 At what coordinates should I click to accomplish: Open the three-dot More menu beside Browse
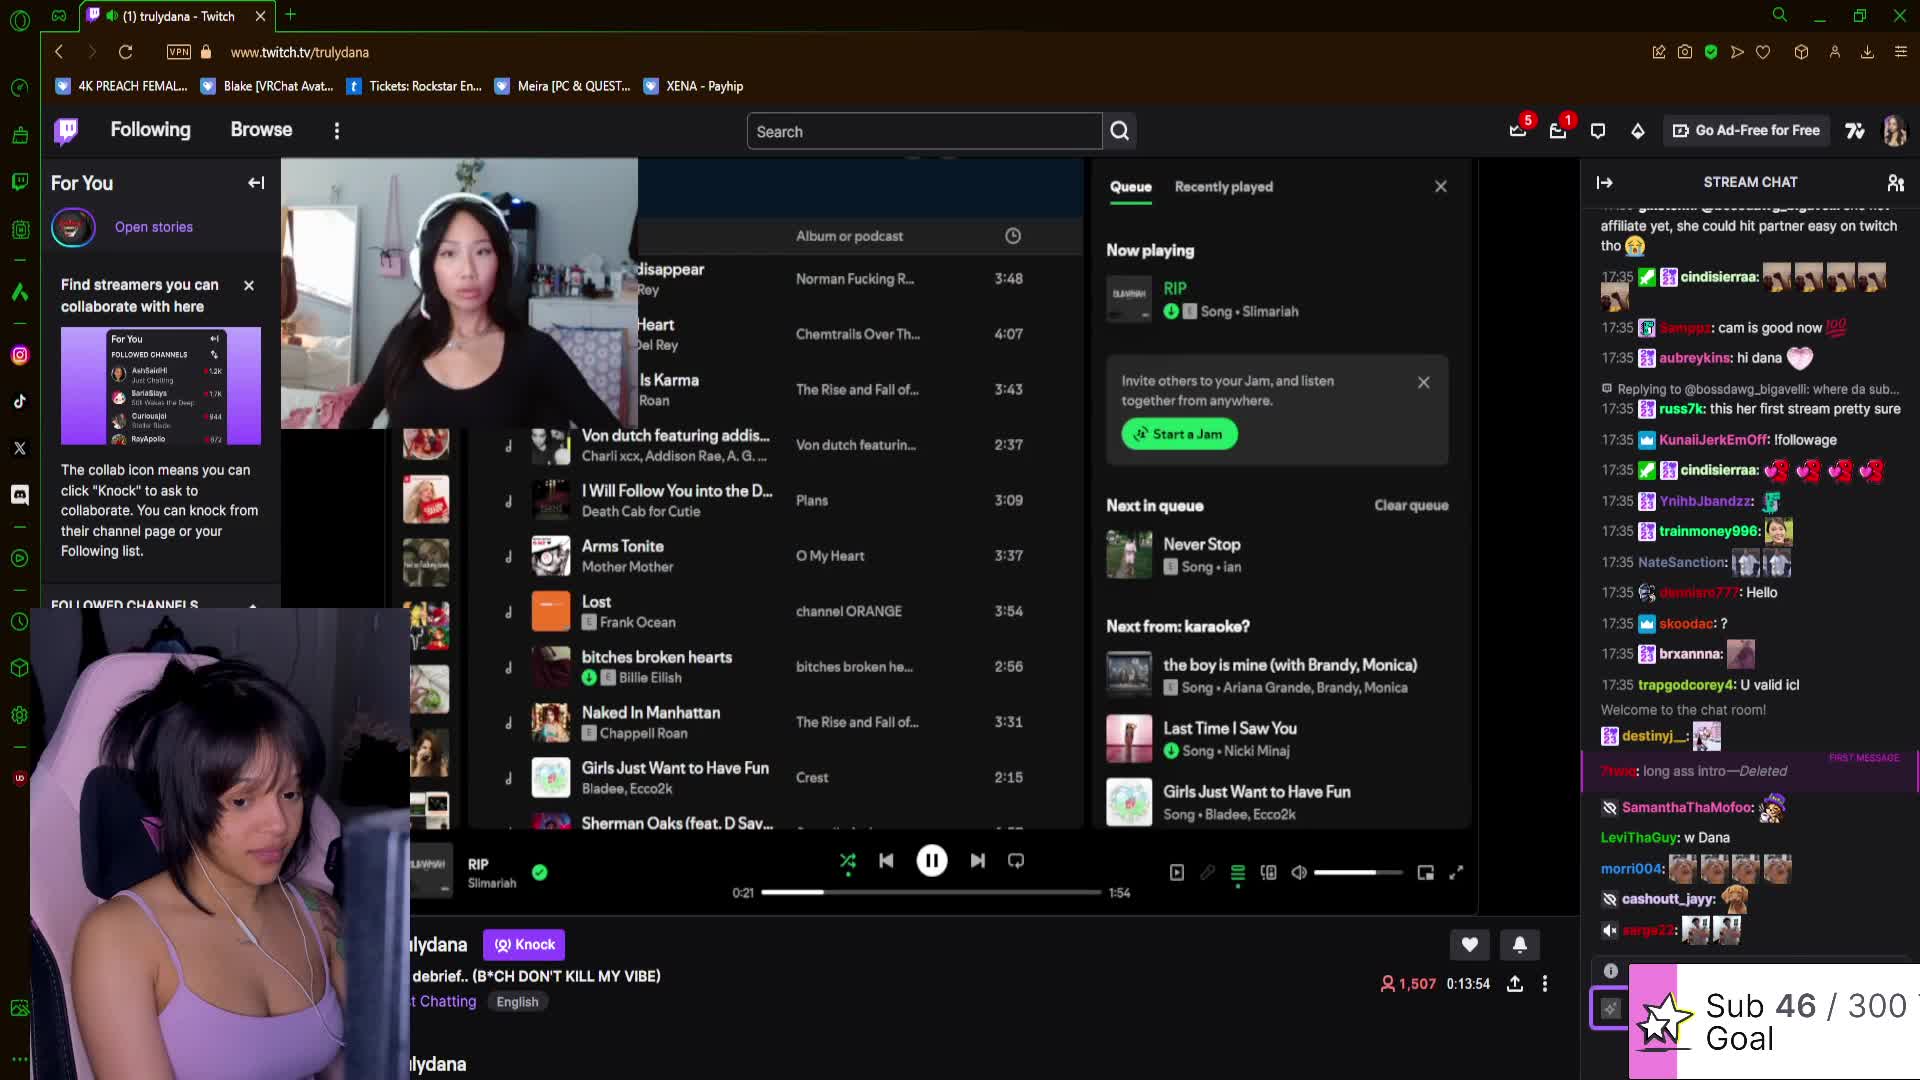click(x=337, y=131)
